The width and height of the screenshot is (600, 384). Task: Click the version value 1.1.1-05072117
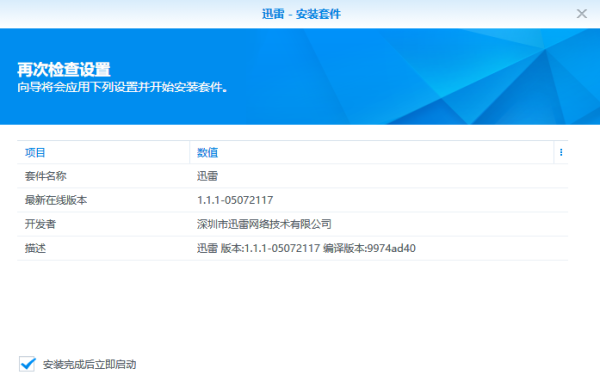click(x=235, y=200)
